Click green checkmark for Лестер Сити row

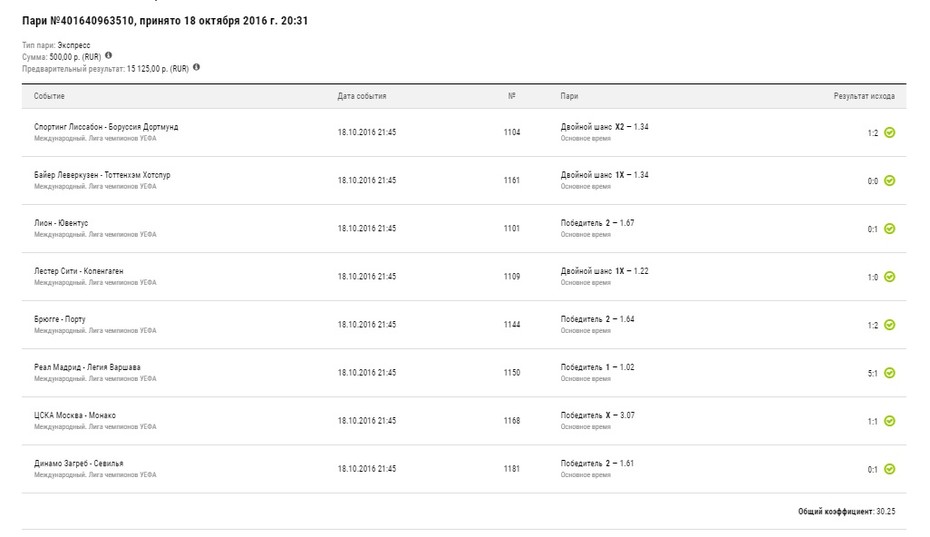[x=889, y=277]
